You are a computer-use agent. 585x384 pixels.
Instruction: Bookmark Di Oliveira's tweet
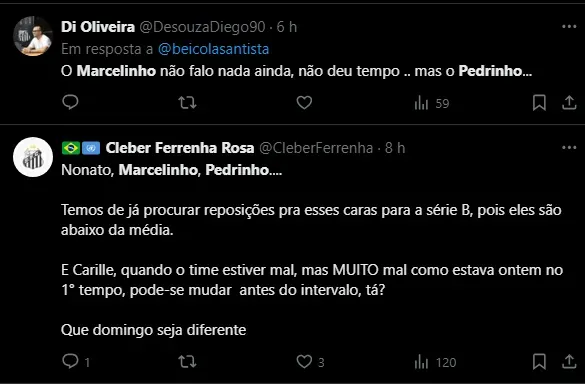coord(539,103)
